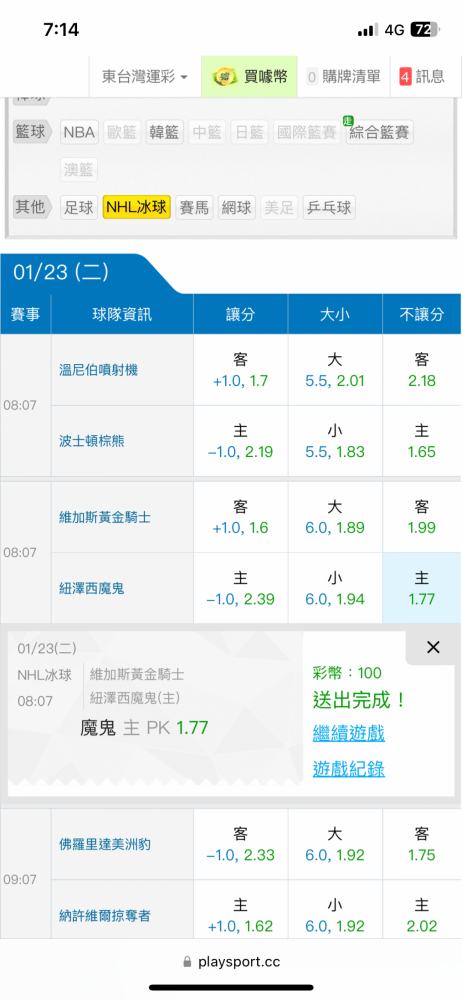The height and width of the screenshot is (1000, 462).
Task: Select 韓籃 league filter
Action: [x=165, y=133]
